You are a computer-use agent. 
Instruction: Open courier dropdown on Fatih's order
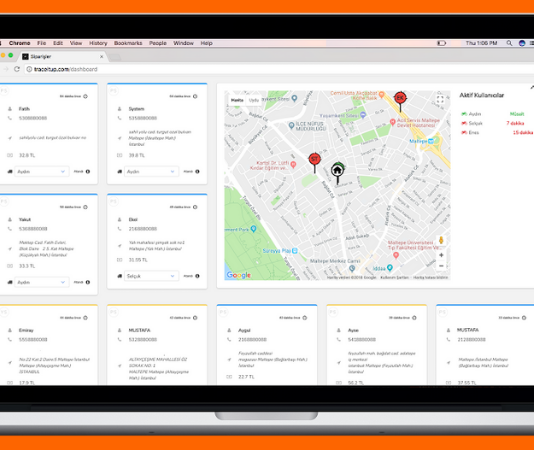click(x=42, y=171)
